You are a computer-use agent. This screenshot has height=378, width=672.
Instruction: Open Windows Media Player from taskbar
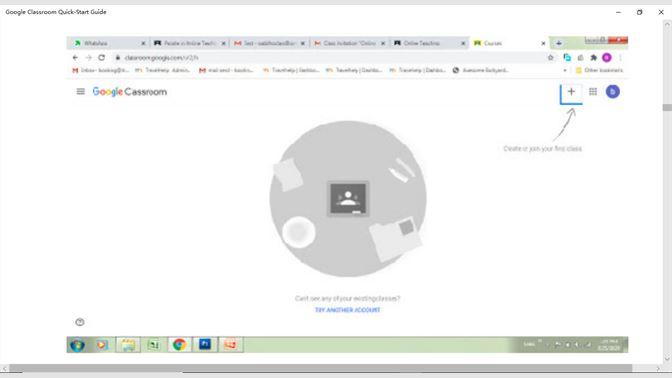point(102,345)
